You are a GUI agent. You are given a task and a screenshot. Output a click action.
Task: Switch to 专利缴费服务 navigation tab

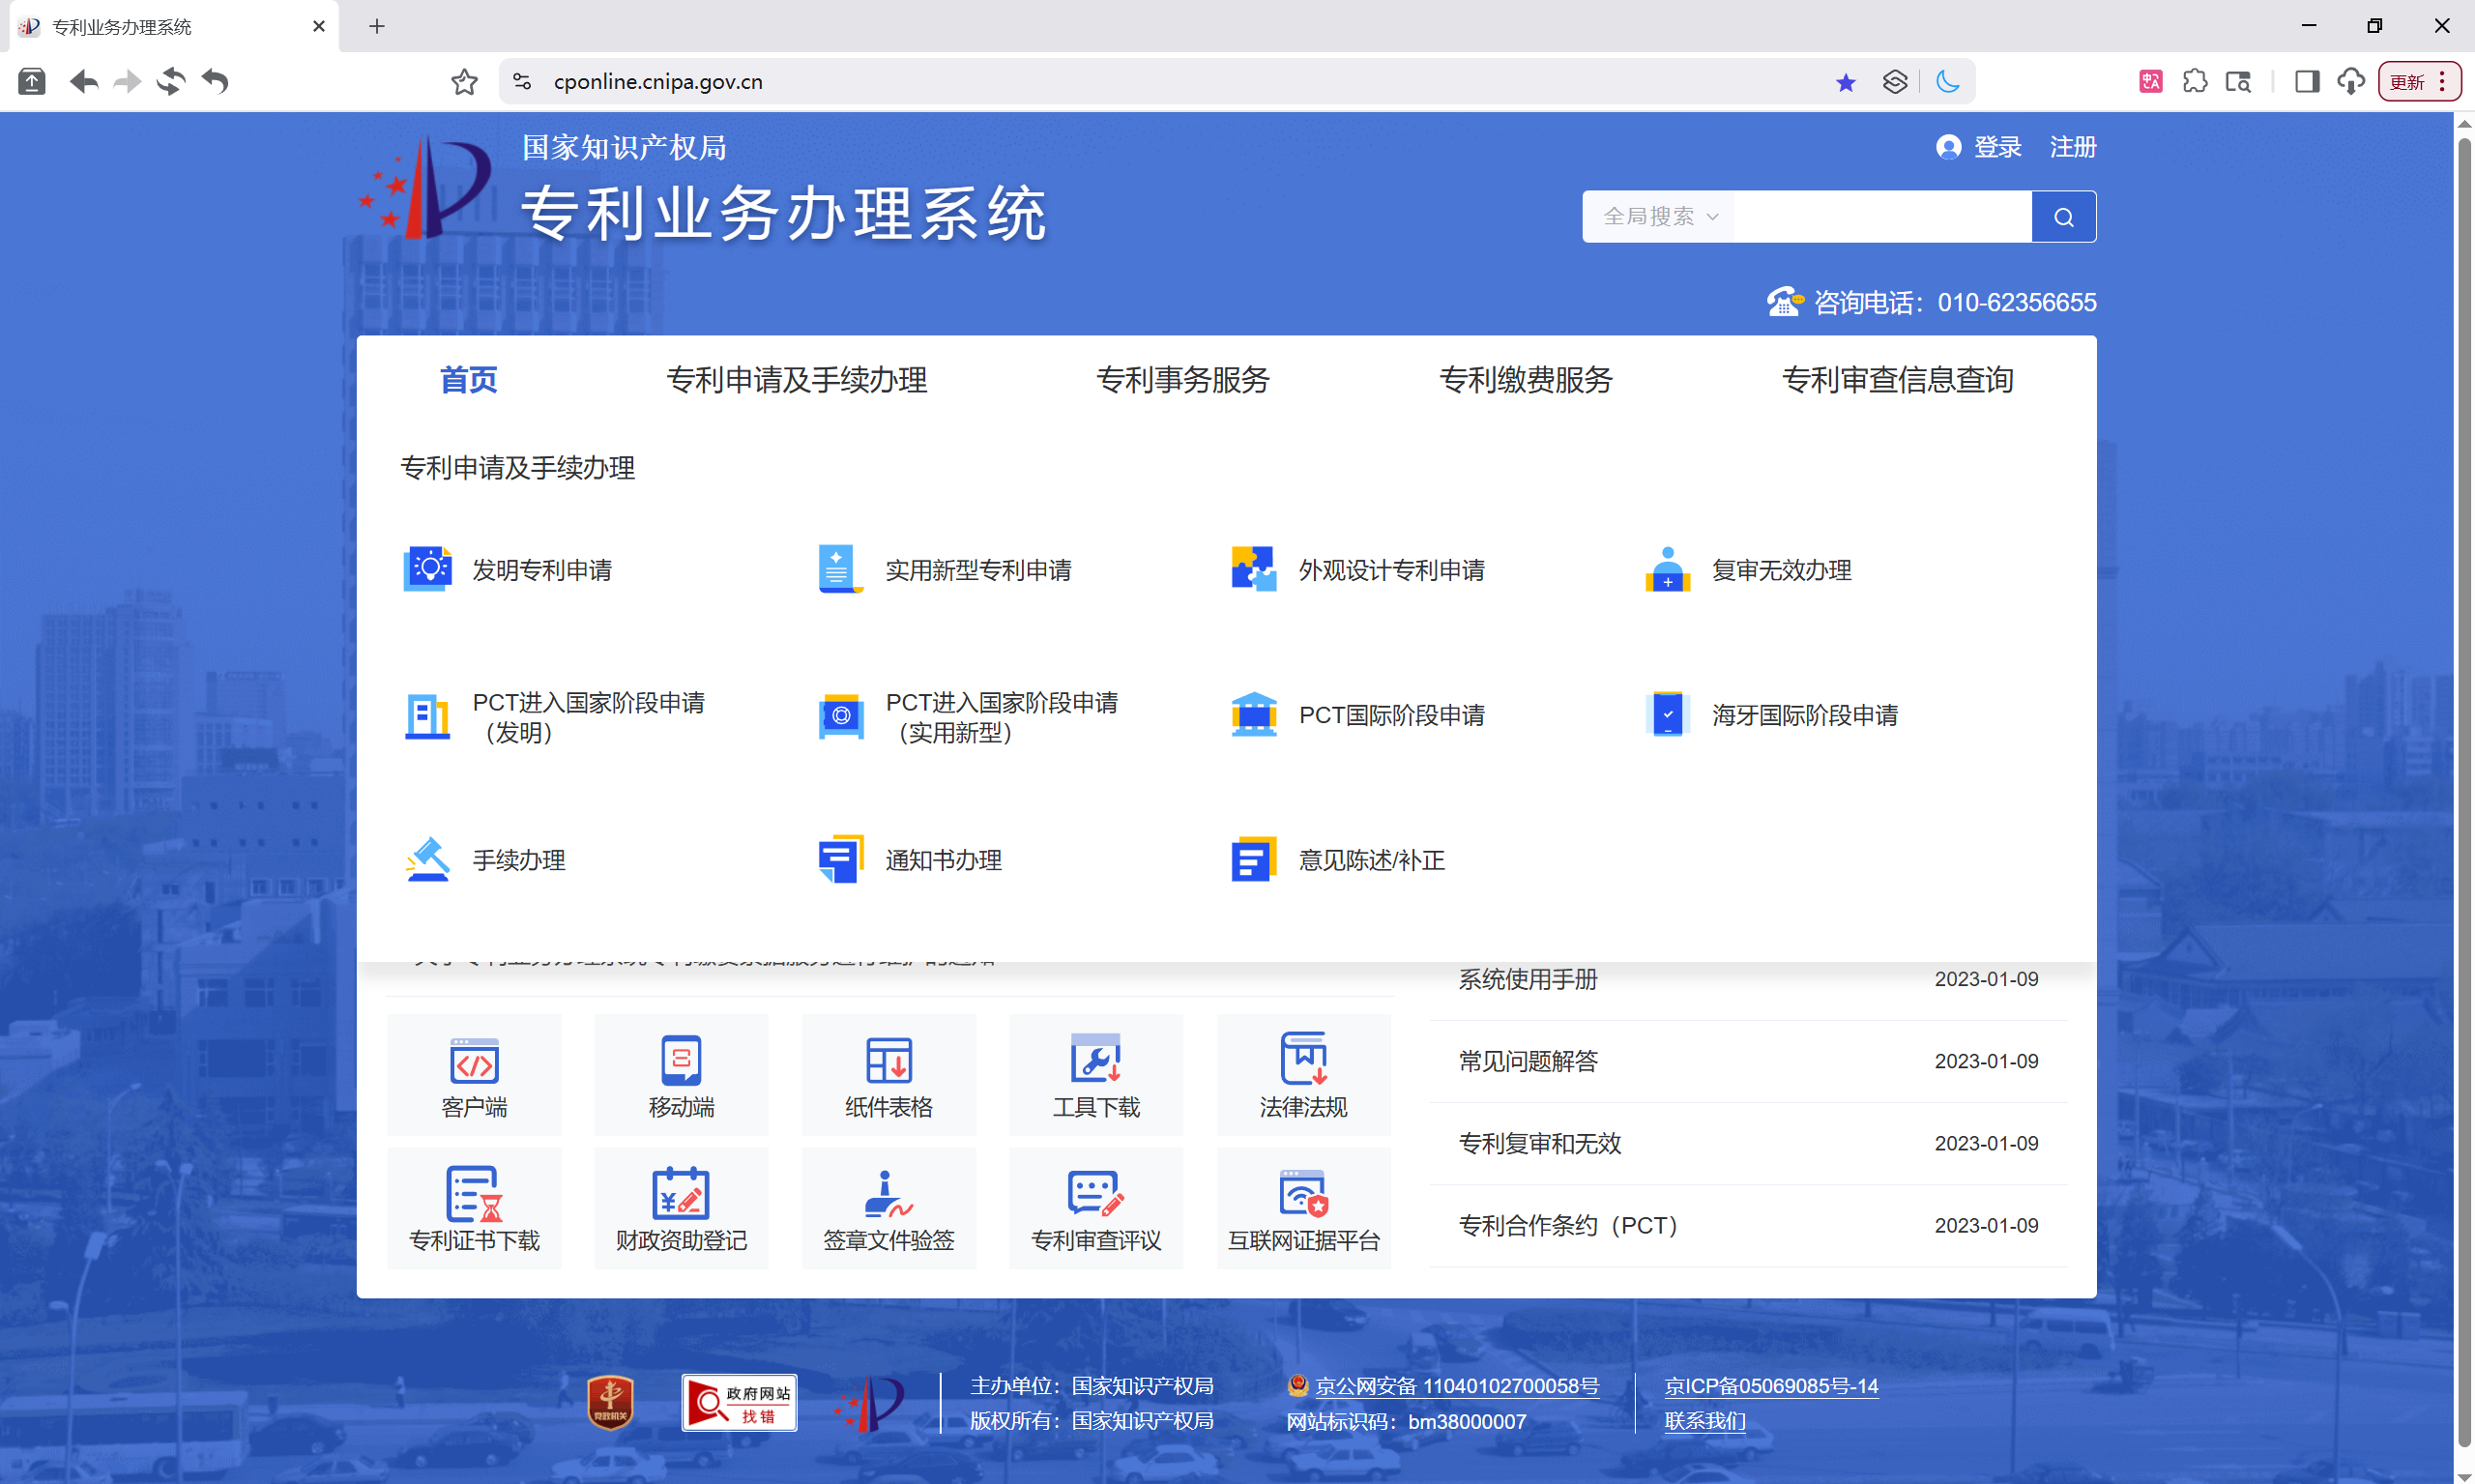(1525, 380)
